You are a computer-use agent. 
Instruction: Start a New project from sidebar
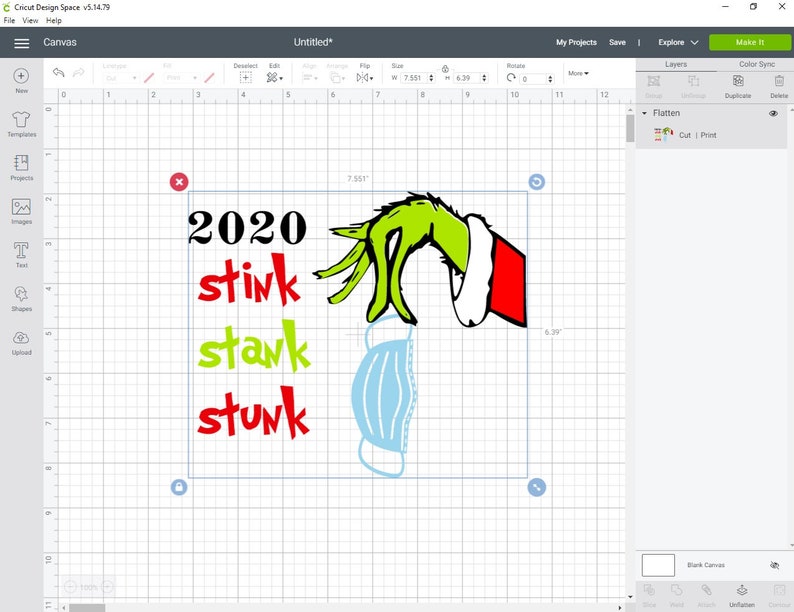click(x=21, y=81)
